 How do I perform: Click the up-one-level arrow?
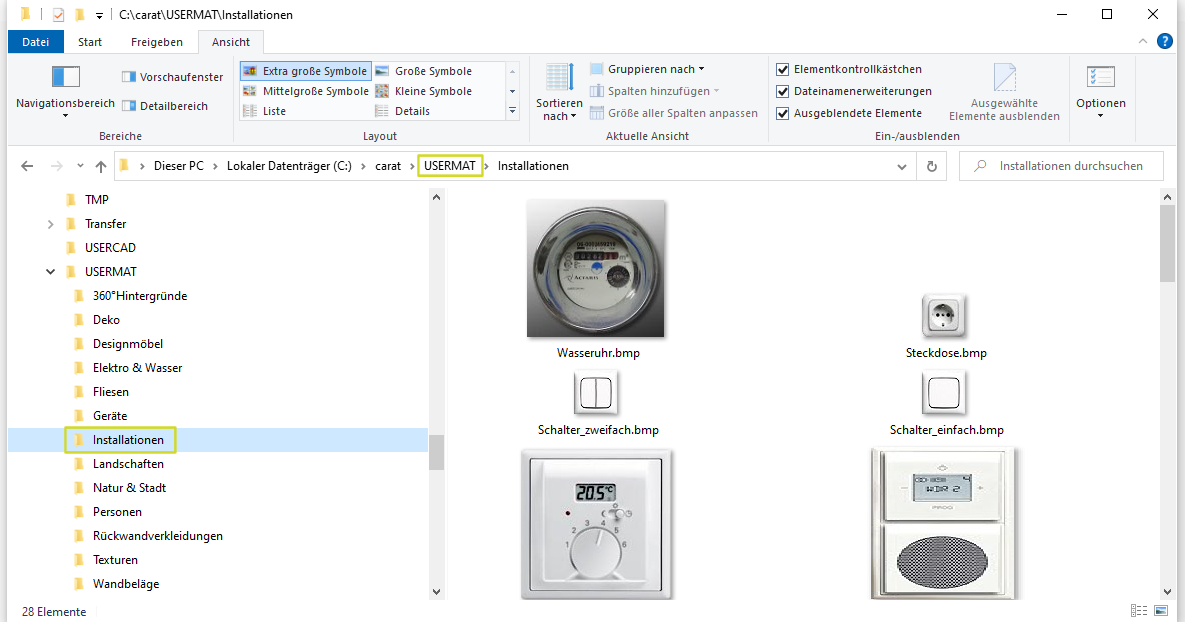pyautogui.click(x=100, y=166)
